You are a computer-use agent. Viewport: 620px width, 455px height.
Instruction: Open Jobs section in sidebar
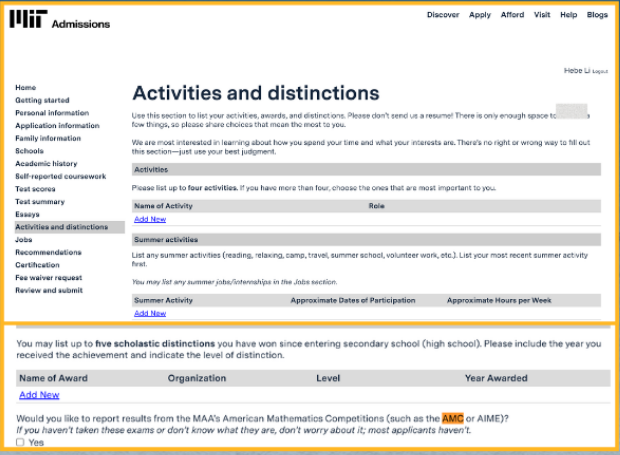24,240
